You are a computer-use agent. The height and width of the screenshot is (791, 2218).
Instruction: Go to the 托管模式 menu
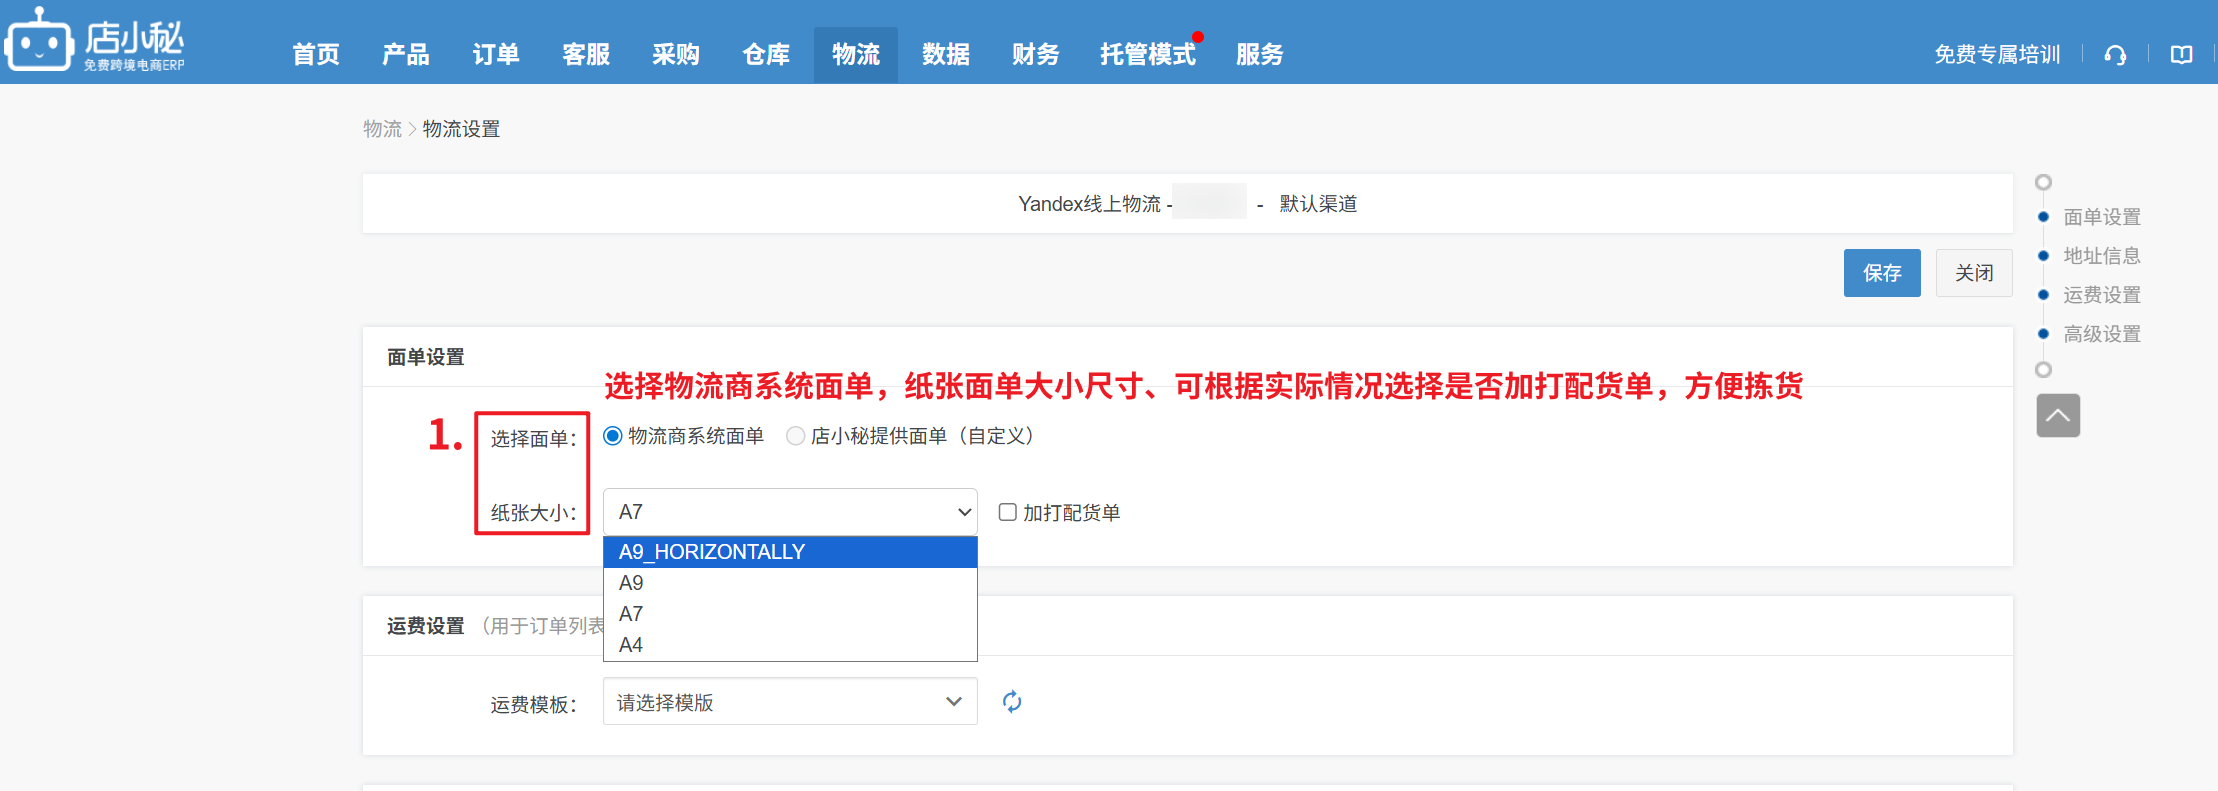[x=1147, y=55]
